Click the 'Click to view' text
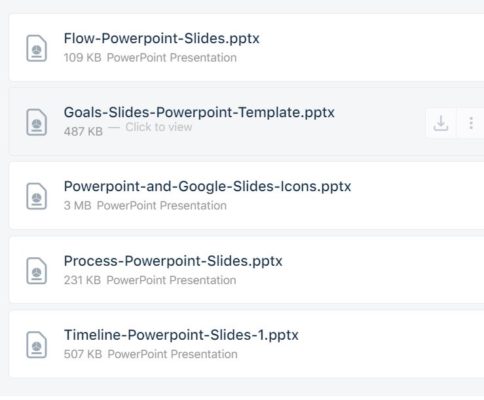Image resolution: width=484 pixels, height=400 pixels. click(x=159, y=127)
